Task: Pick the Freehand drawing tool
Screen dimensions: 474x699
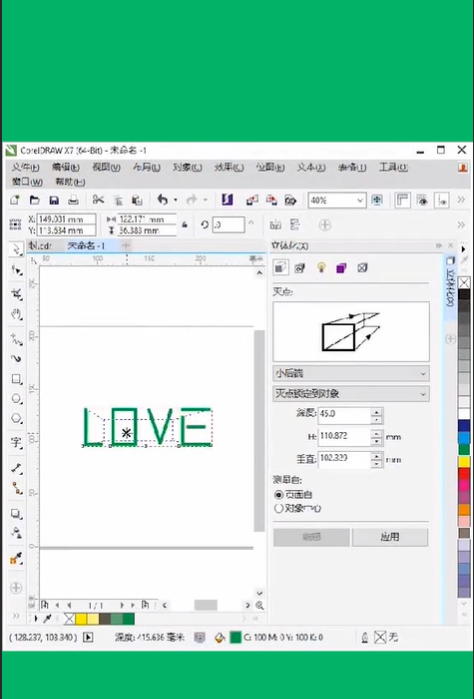Action: coord(16,339)
